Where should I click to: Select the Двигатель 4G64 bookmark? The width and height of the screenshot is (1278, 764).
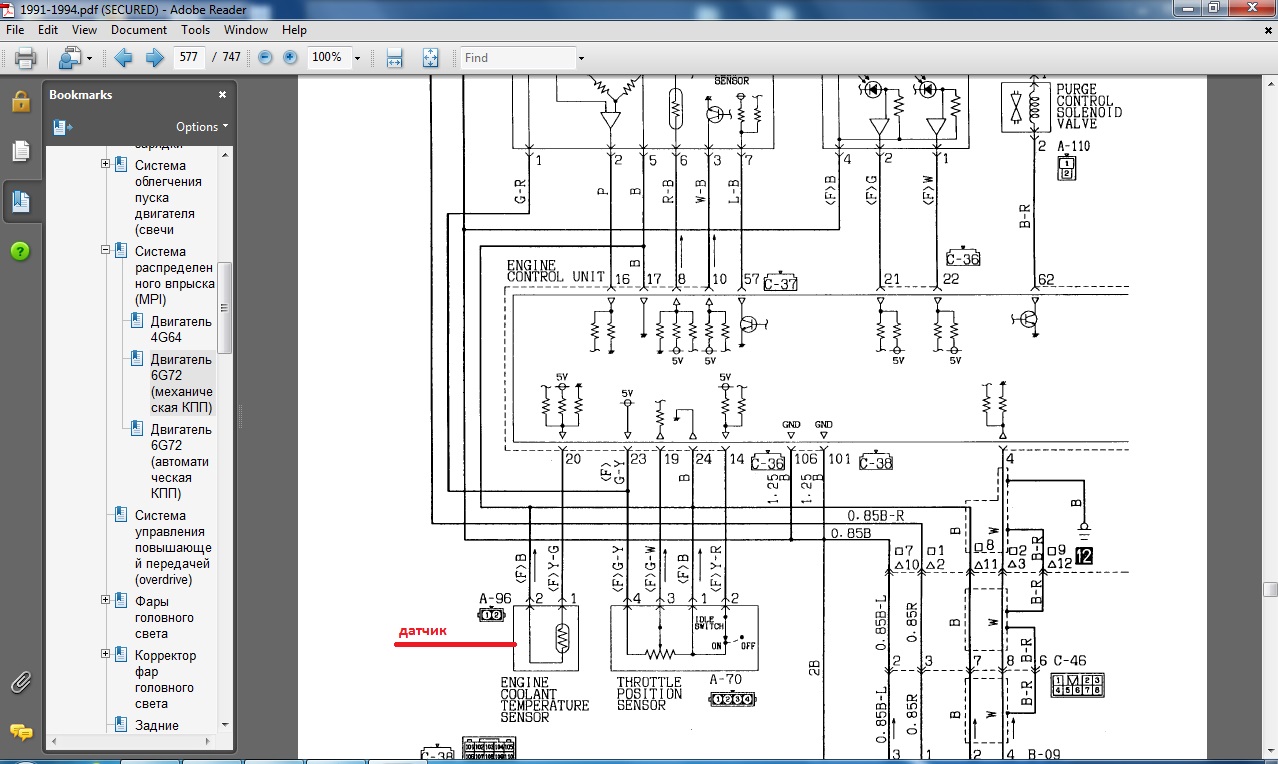click(x=181, y=329)
